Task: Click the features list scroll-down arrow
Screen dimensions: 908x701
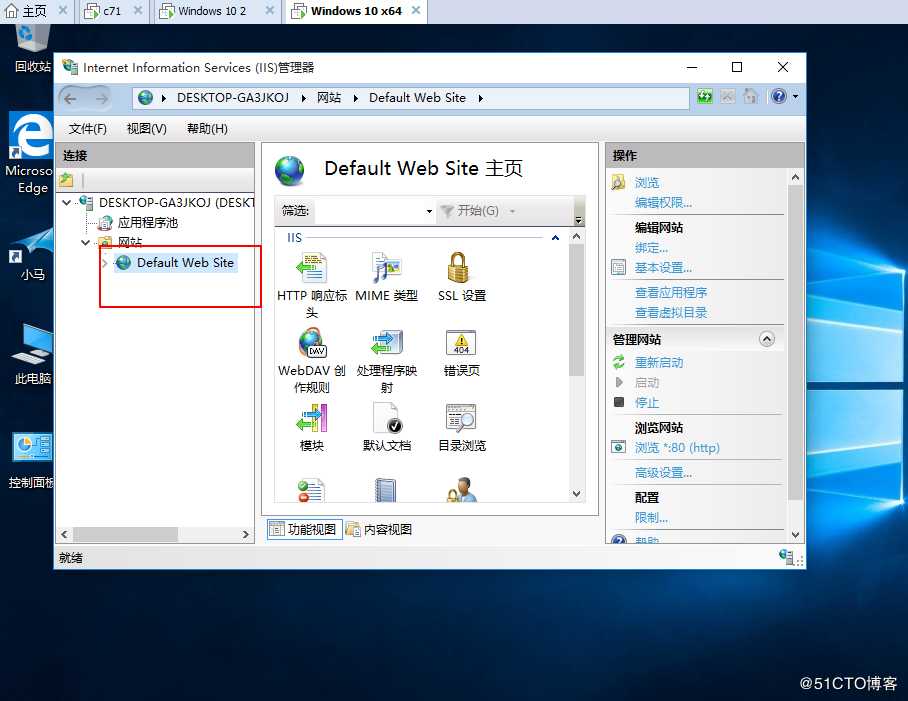Action: pyautogui.click(x=576, y=494)
